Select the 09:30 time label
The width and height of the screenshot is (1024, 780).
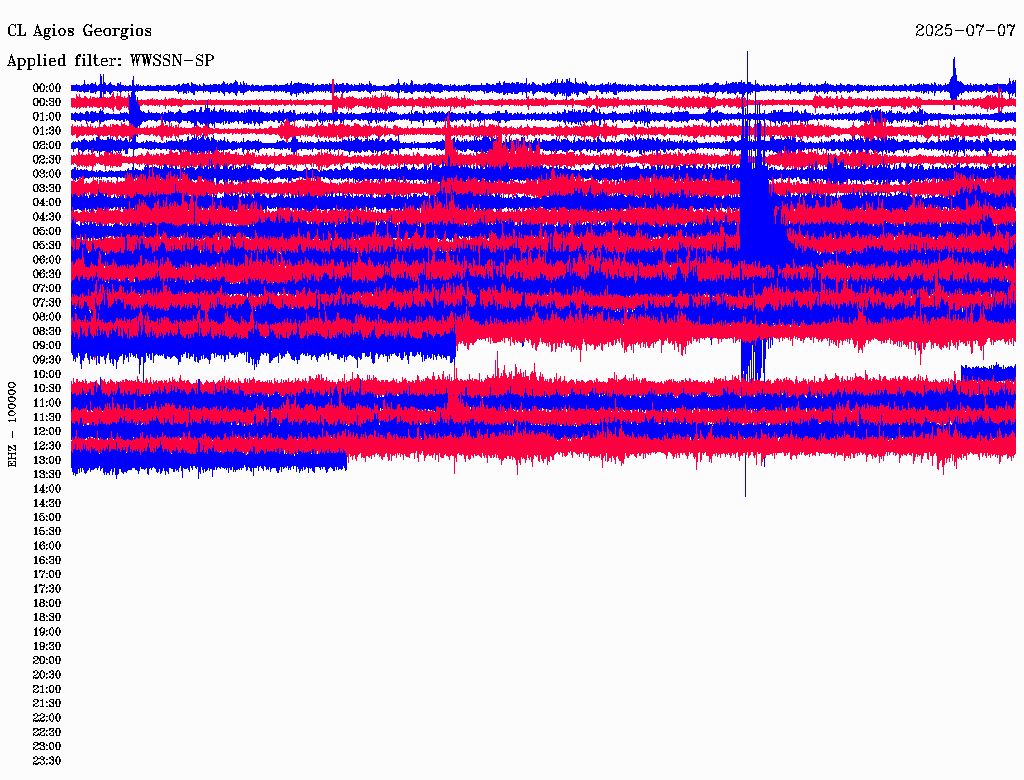tap(47, 360)
